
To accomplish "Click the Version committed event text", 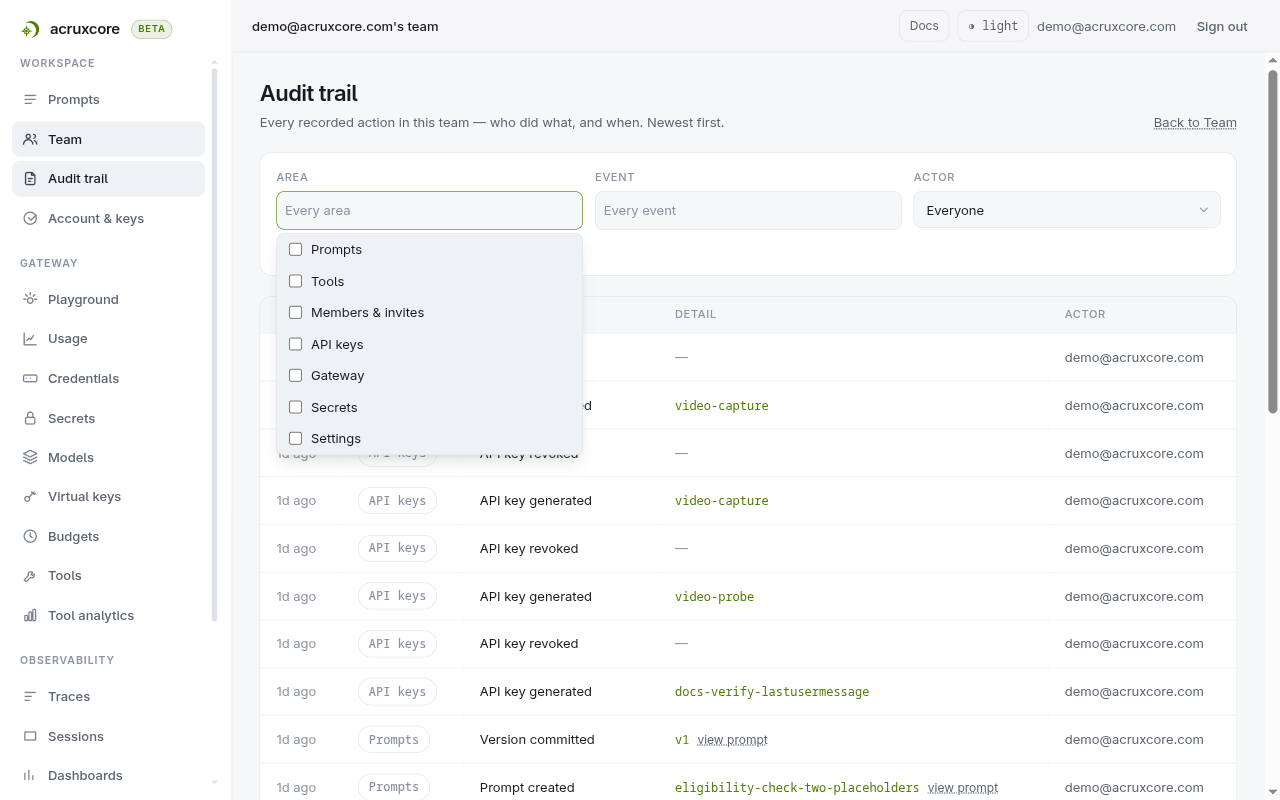I will click(x=537, y=740).
